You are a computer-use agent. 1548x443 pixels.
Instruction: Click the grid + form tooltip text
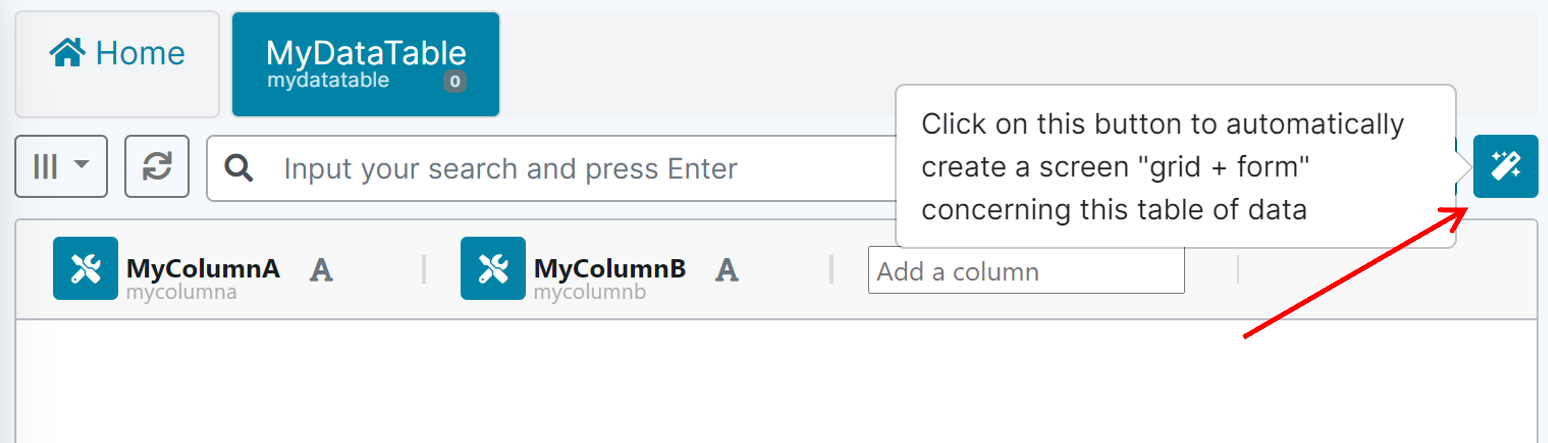click(1164, 167)
